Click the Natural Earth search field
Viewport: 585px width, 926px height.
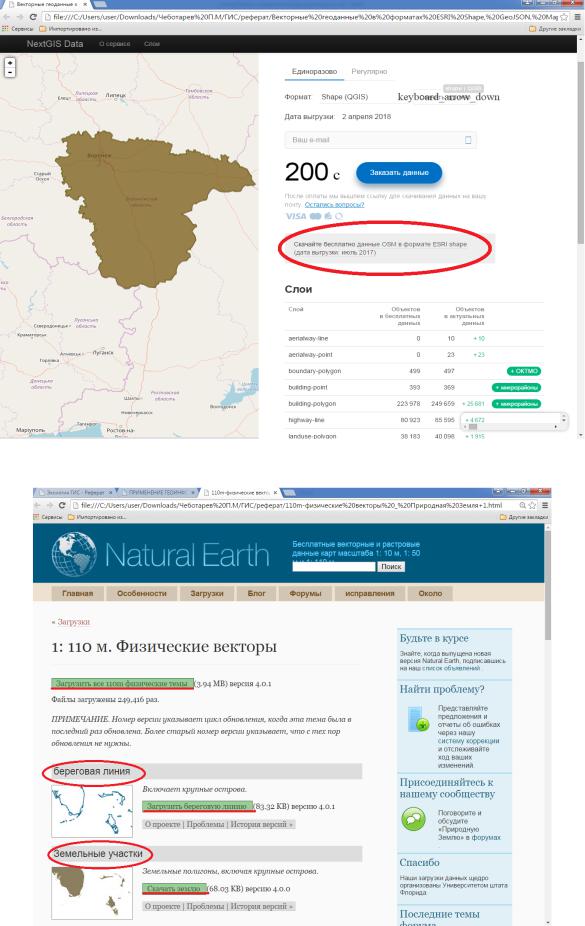coord(334,567)
